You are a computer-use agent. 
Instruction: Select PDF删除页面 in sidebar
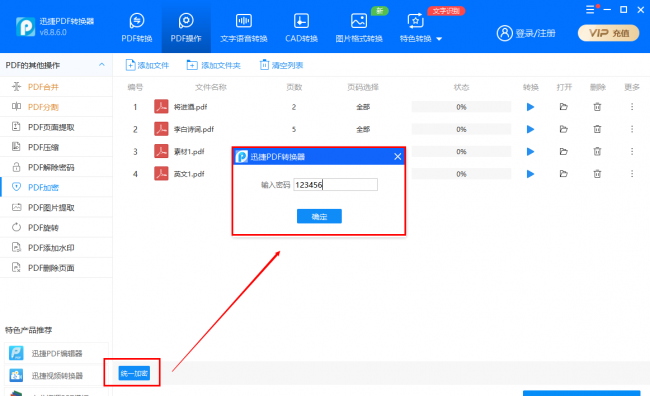pyautogui.click(x=56, y=268)
